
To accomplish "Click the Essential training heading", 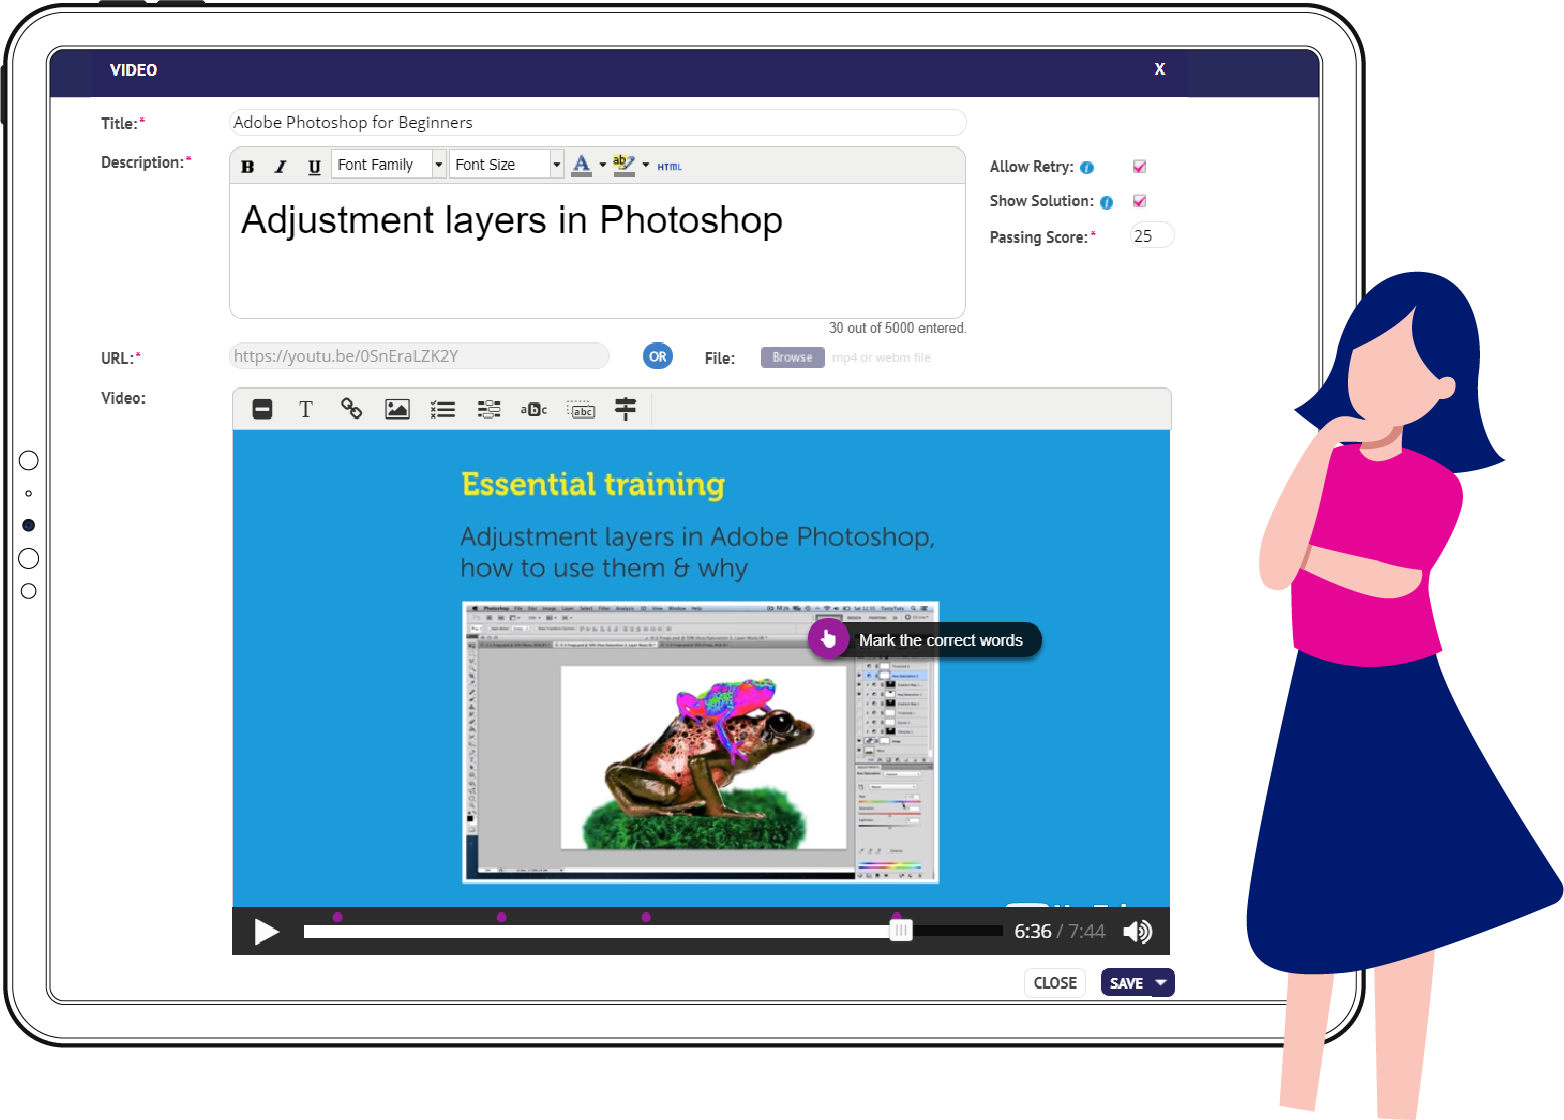I will coord(593,484).
